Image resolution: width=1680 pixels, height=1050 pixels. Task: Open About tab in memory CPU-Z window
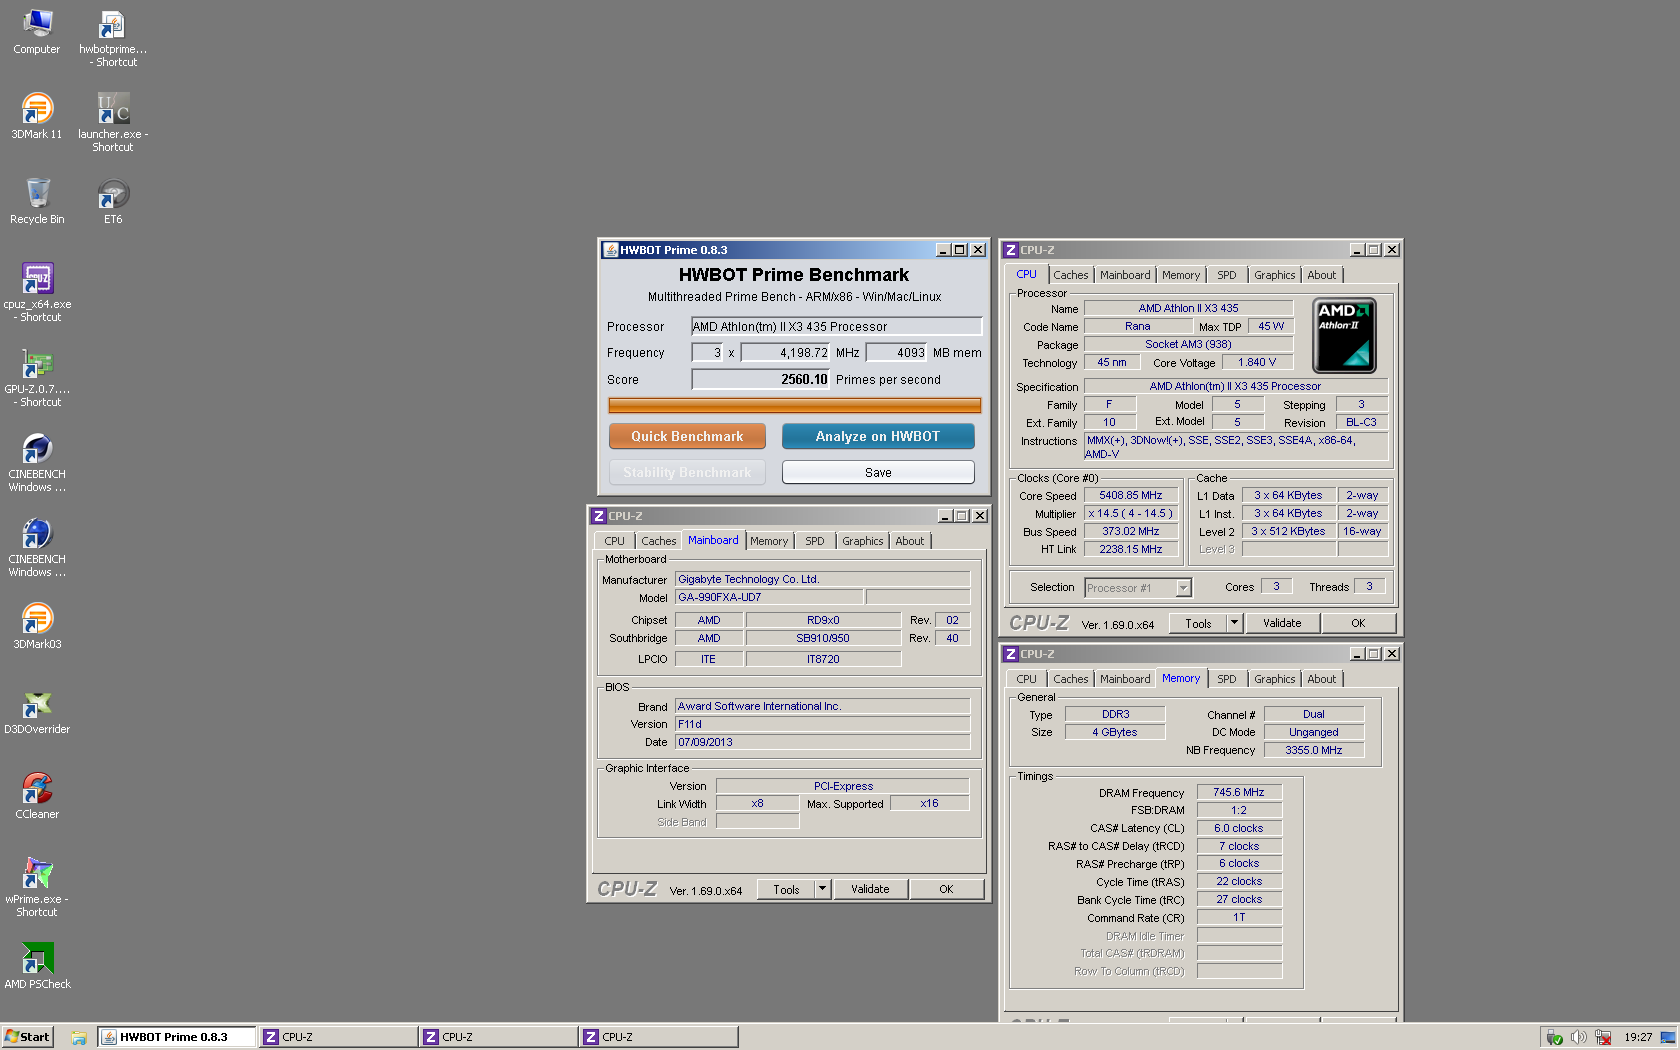pos(1322,679)
